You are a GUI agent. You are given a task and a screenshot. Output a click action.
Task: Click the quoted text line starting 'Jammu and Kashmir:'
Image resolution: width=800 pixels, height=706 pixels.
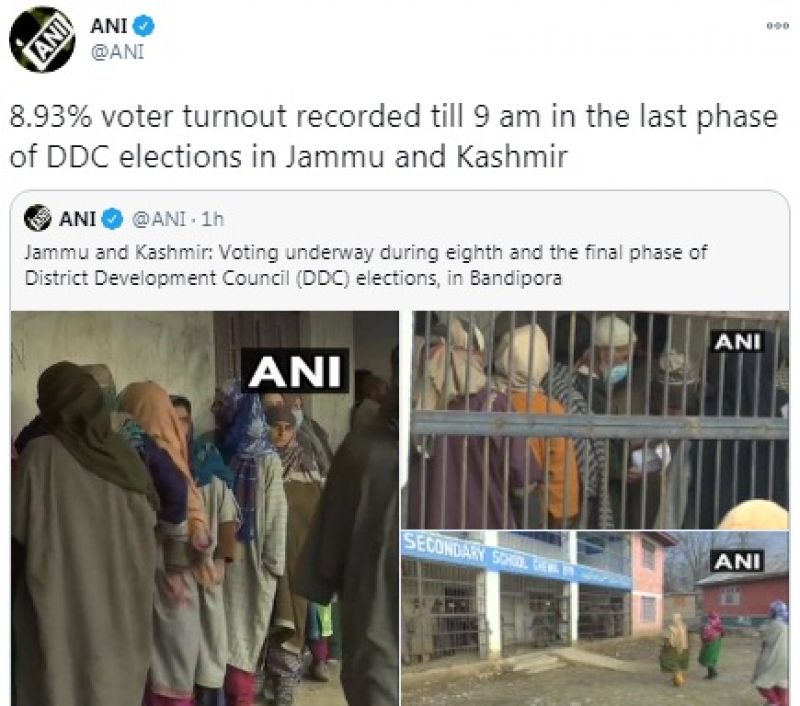[x=366, y=253]
